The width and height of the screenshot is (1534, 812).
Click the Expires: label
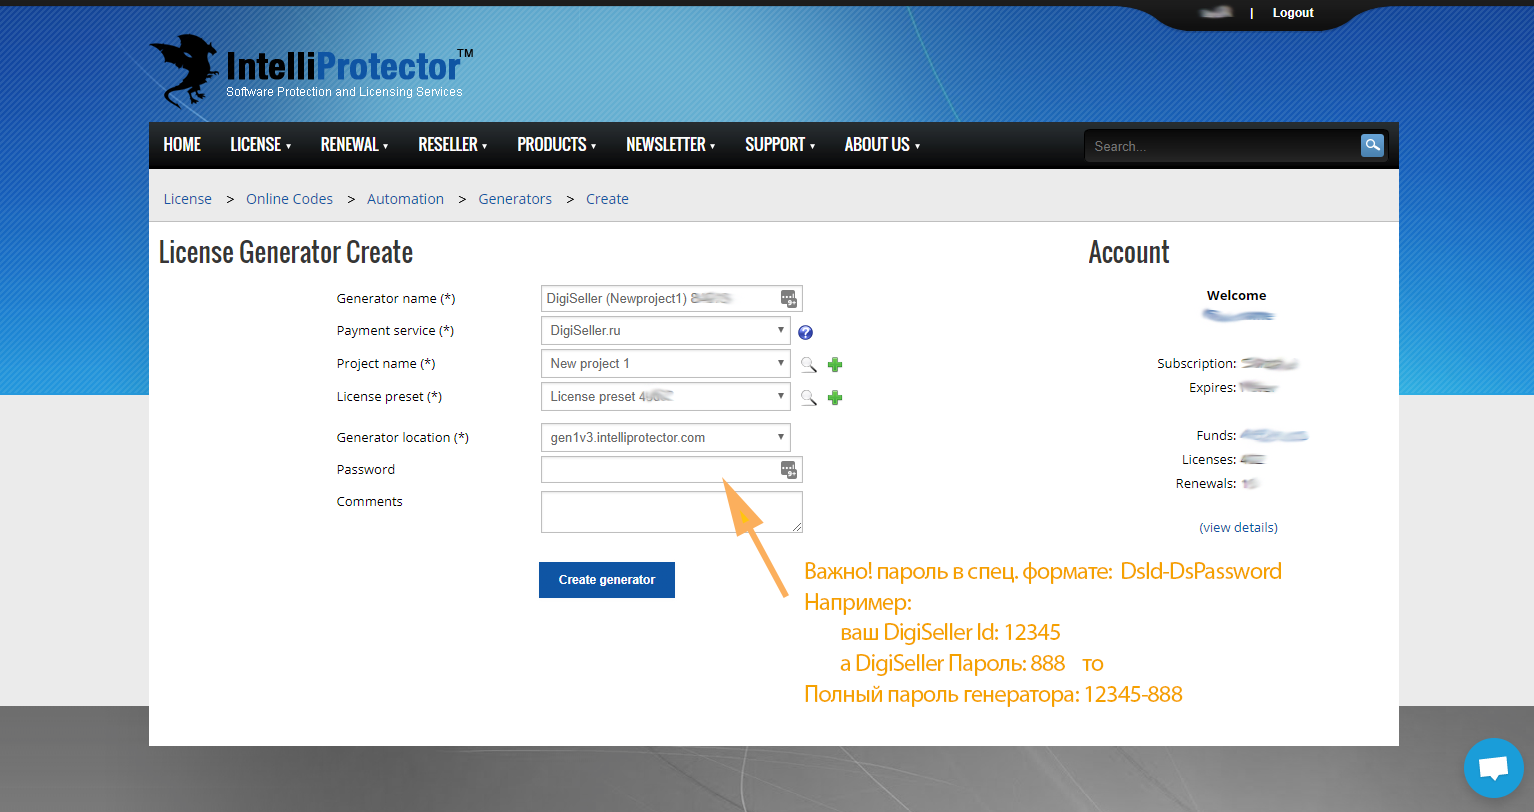1212,387
